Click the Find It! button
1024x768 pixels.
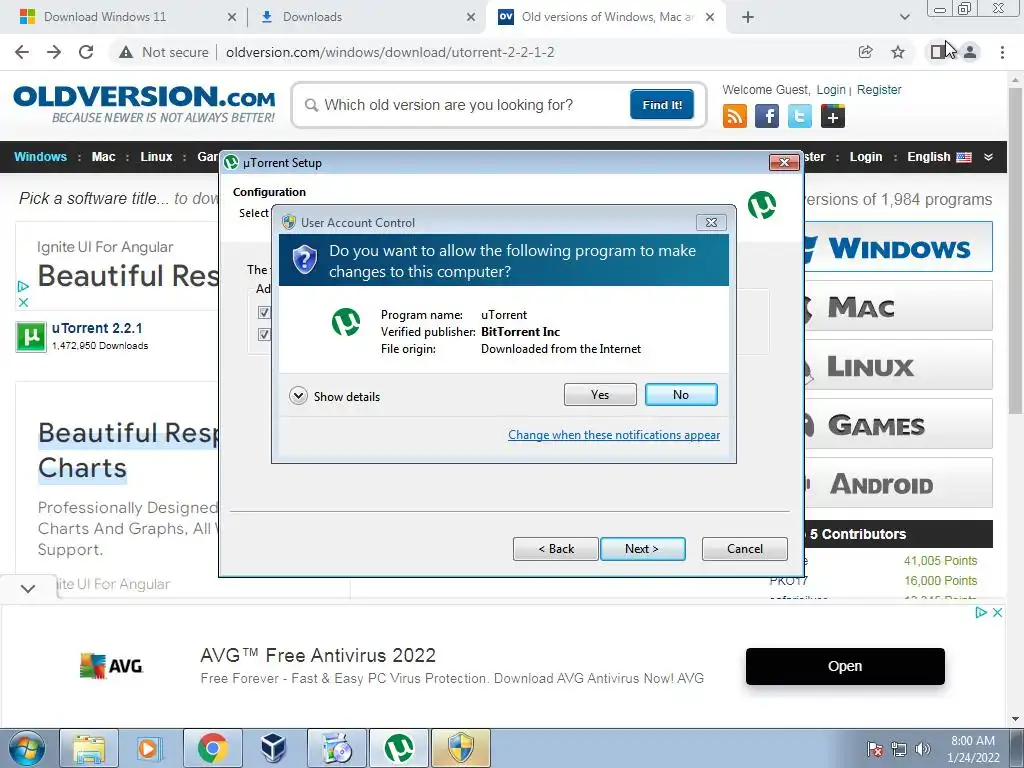662,105
